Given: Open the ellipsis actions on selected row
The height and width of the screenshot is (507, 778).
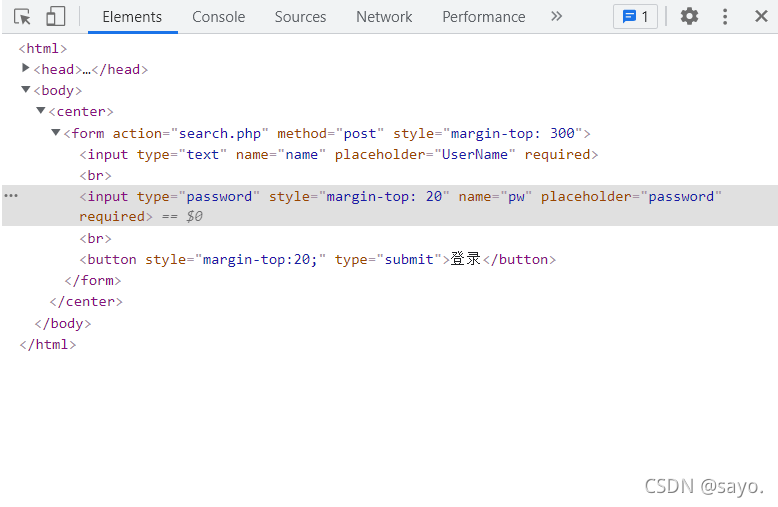Looking at the screenshot, I should [x=11, y=196].
